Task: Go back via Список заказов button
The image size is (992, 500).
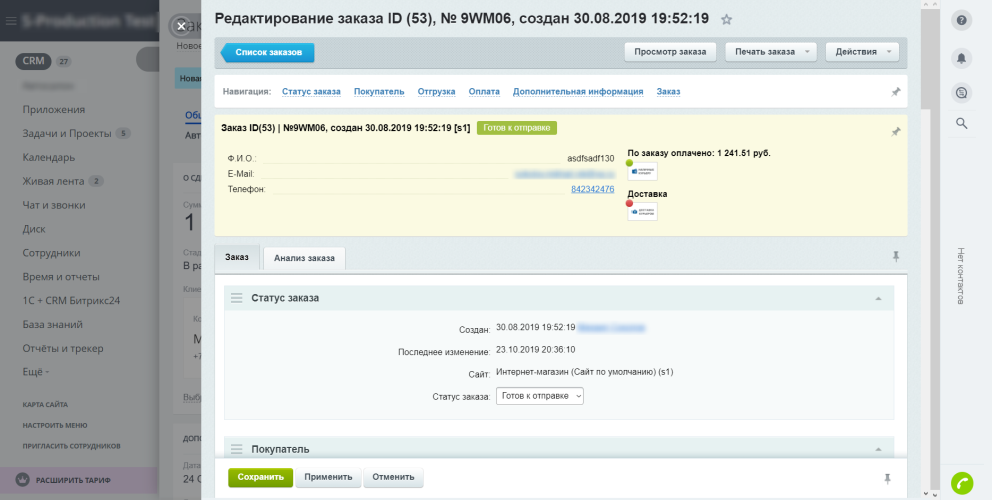Action: click(x=268, y=53)
